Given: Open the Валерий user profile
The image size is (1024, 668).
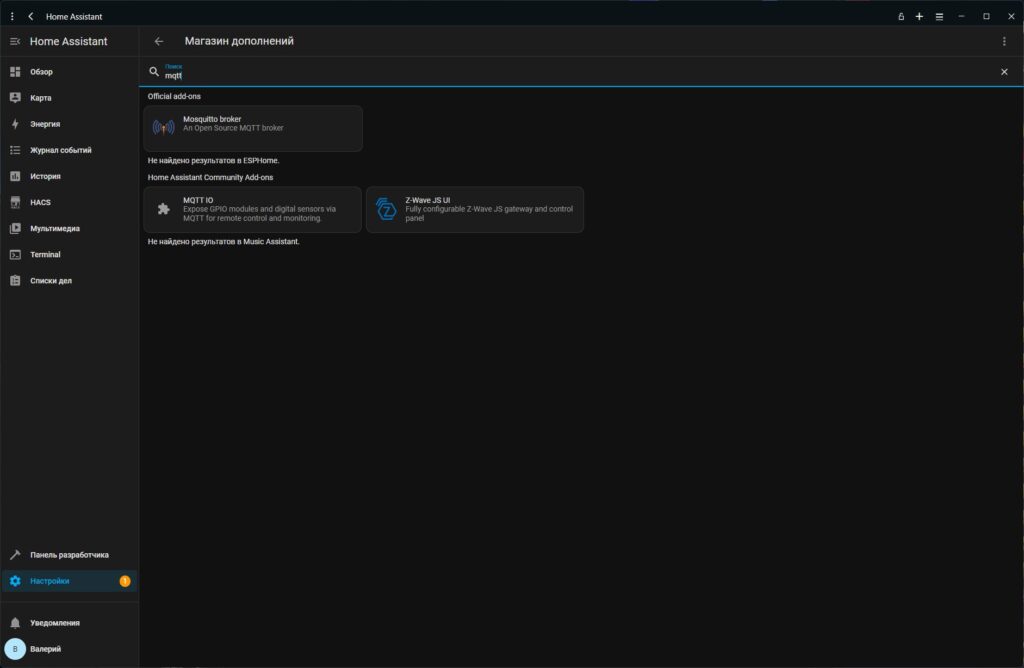Looking at the screenshot, I should click(45, 649).
